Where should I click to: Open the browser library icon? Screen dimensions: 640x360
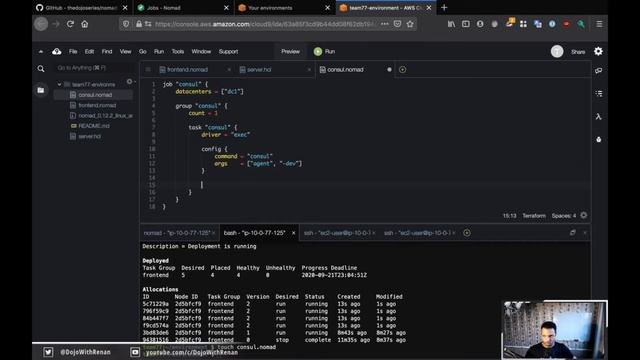[451, 24]
